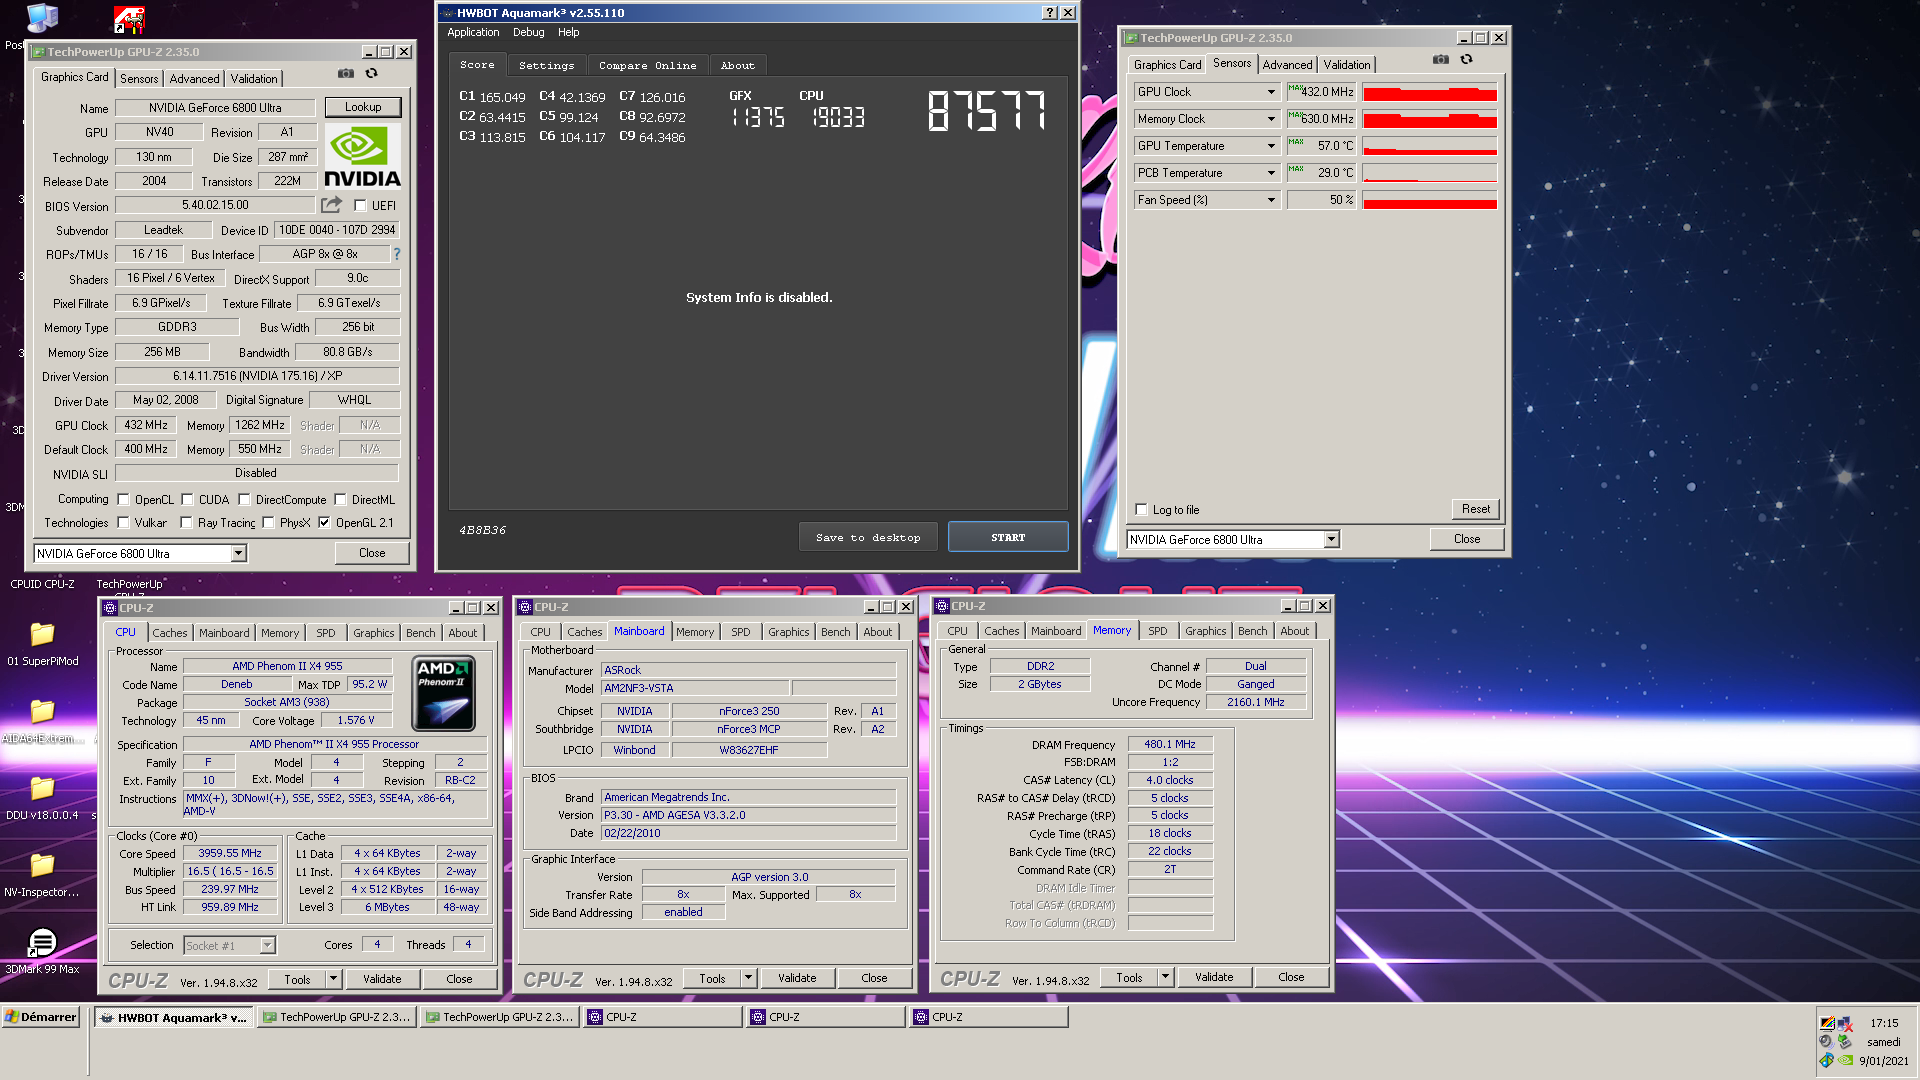Toggle the CUDA checkbox

187,499
